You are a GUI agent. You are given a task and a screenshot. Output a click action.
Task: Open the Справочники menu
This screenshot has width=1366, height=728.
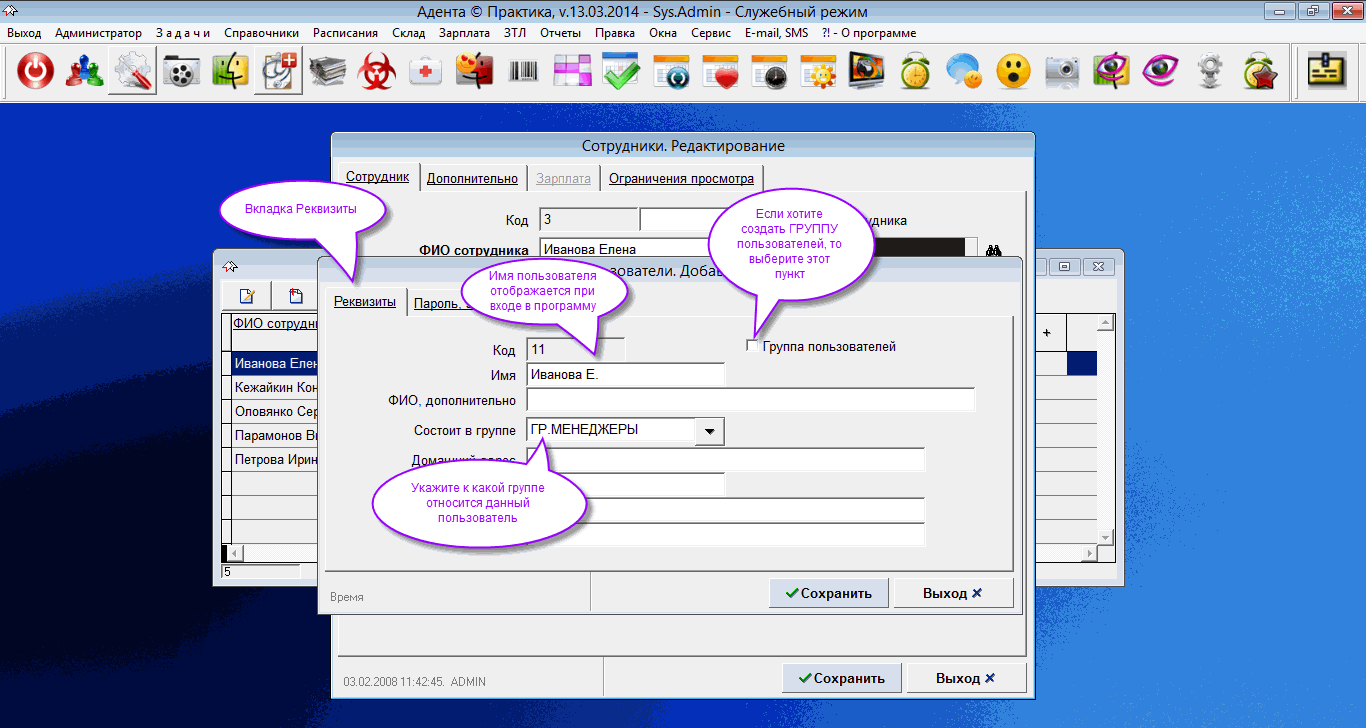[261, 33]
